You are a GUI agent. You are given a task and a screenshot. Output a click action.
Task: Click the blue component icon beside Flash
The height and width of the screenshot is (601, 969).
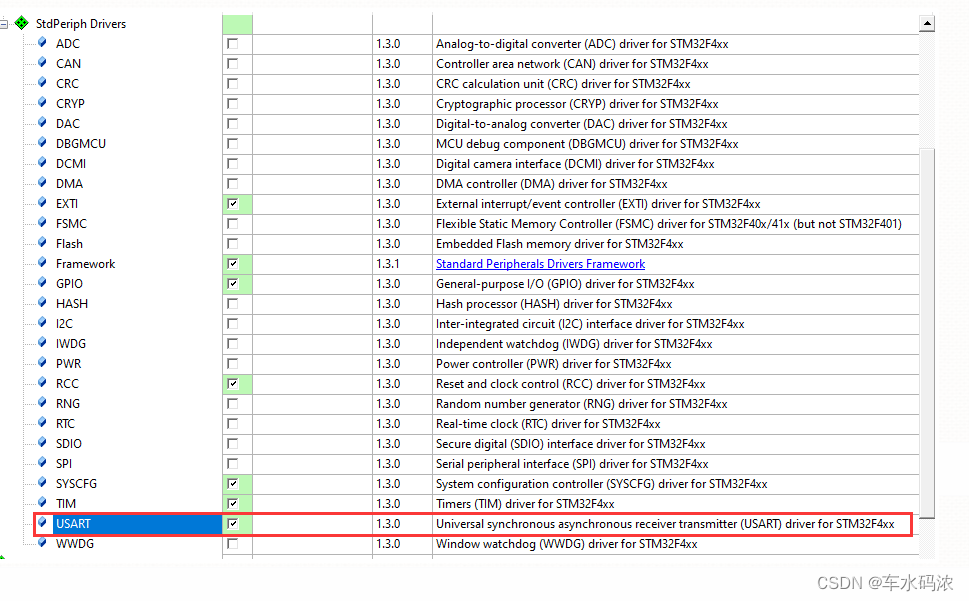pyautogui.click(x=42, y=242)
